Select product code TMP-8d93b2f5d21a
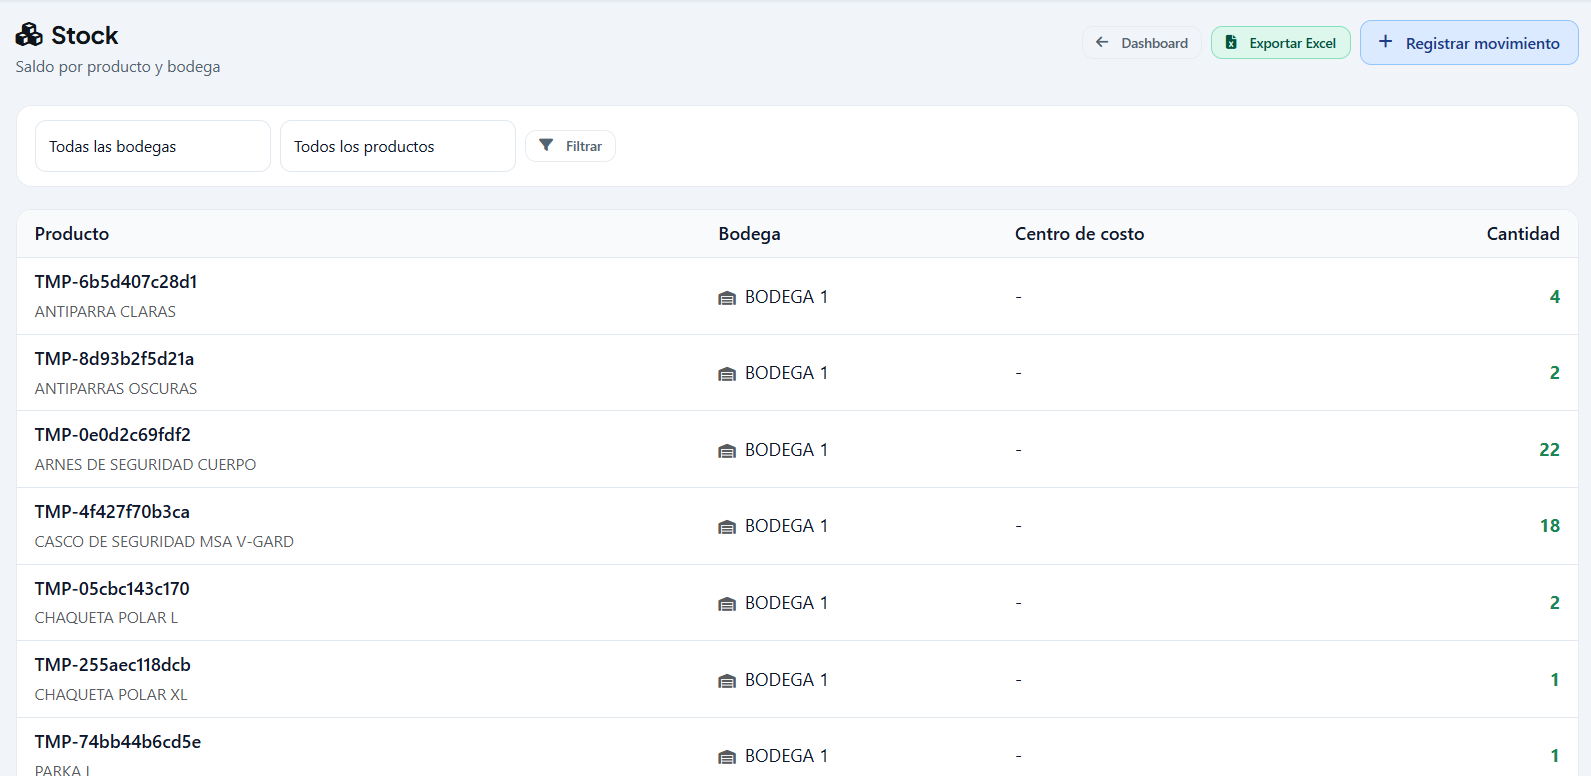Image resolution: width=1591 pixels, height=776 pixels. click(x=115, y=359)
